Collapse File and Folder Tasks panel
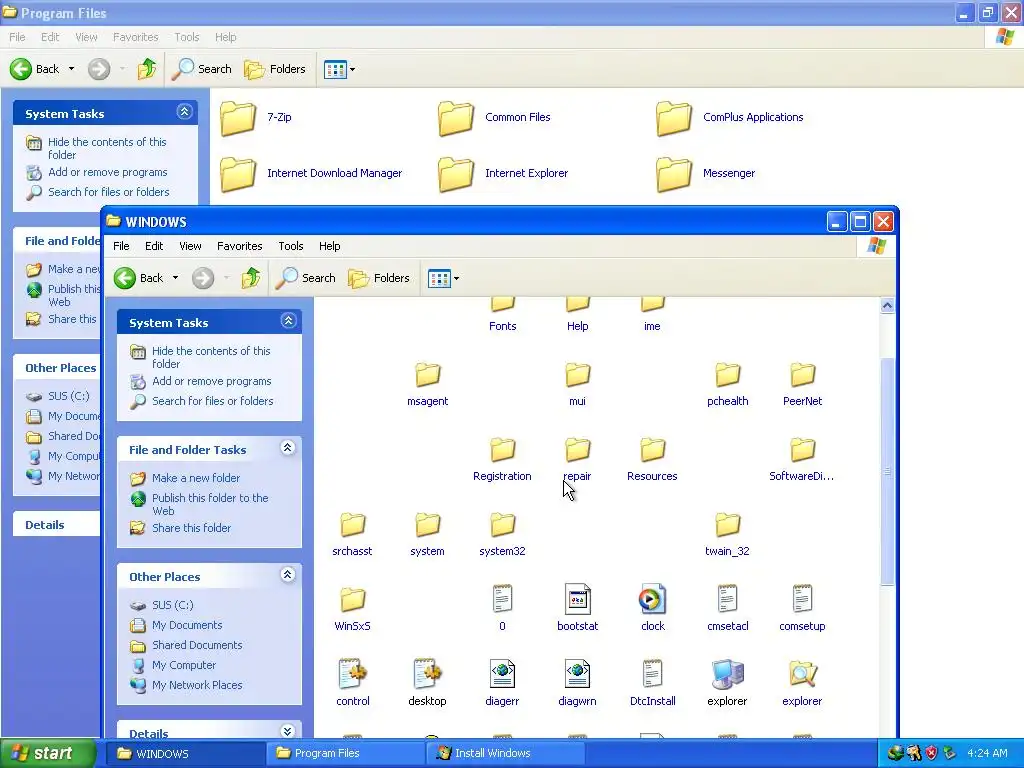The height and width of the screenshot is (768, 1024). pos(288,447)
